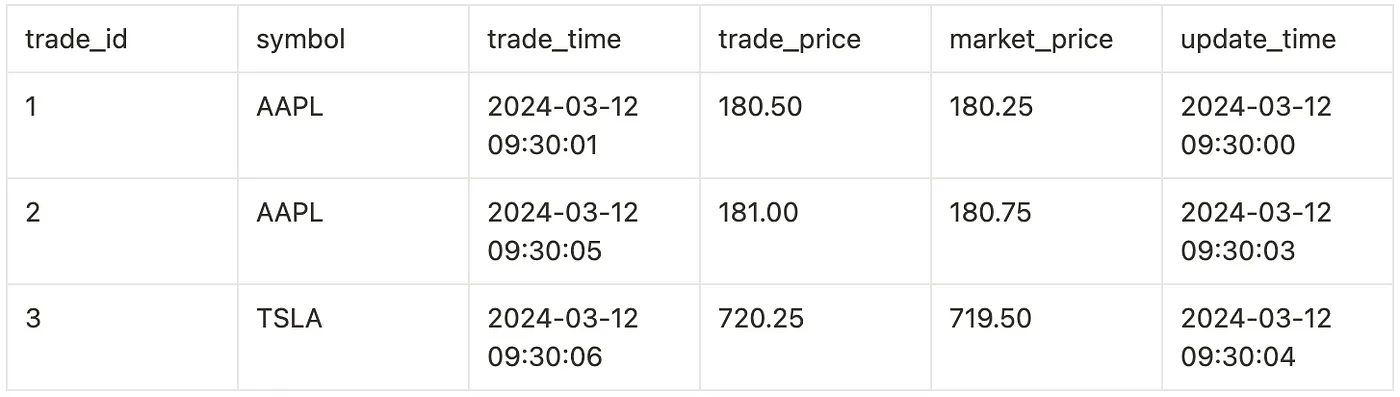The height and width of the screenshot is (397, 1400).
Task: Select the 181.00 trade price cell
Action: pos(815,231)
